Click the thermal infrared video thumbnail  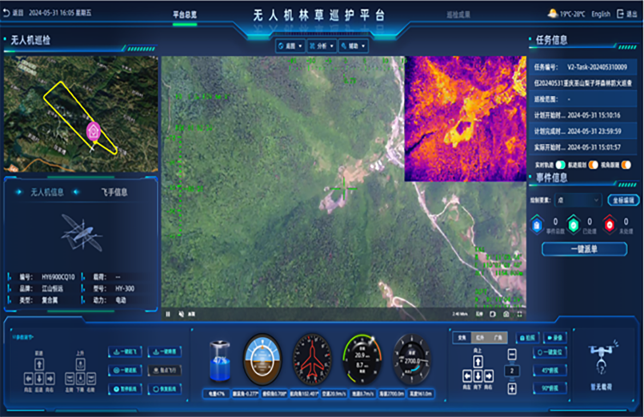click(x=466, y=118)
